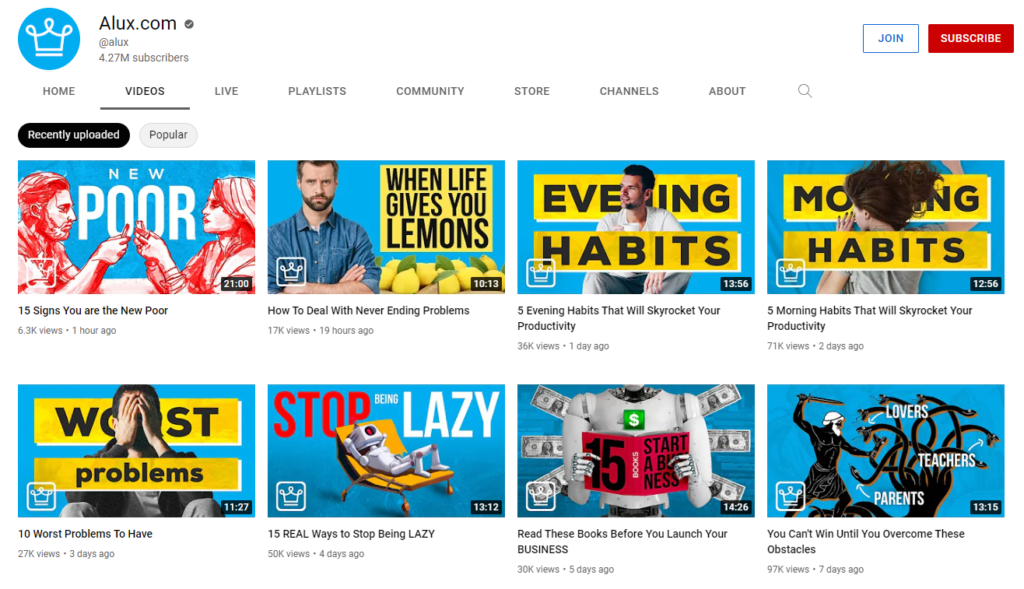Click crown watermark on Morning Habits thumbnail
This screenshot has width=1024, height=589.
tap(790, 272)
